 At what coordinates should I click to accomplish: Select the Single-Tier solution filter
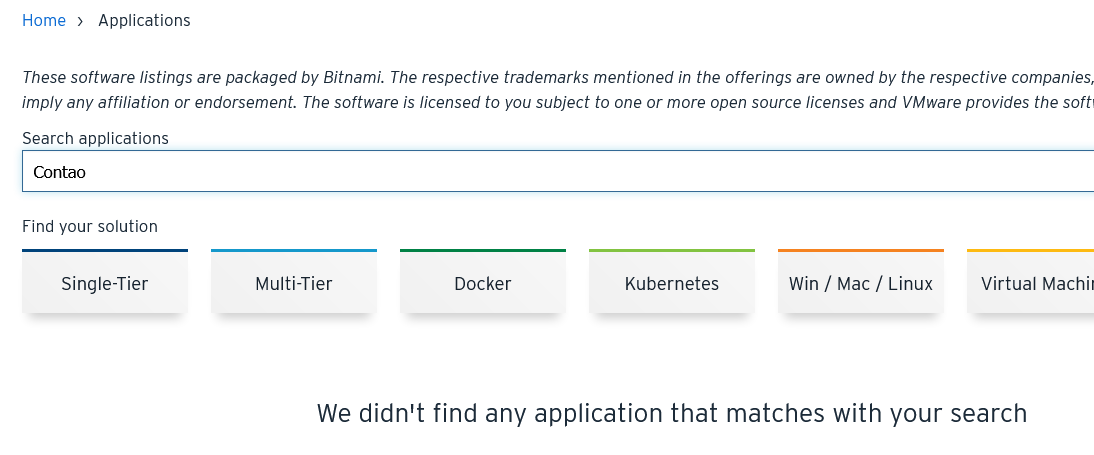click(105, 283)
